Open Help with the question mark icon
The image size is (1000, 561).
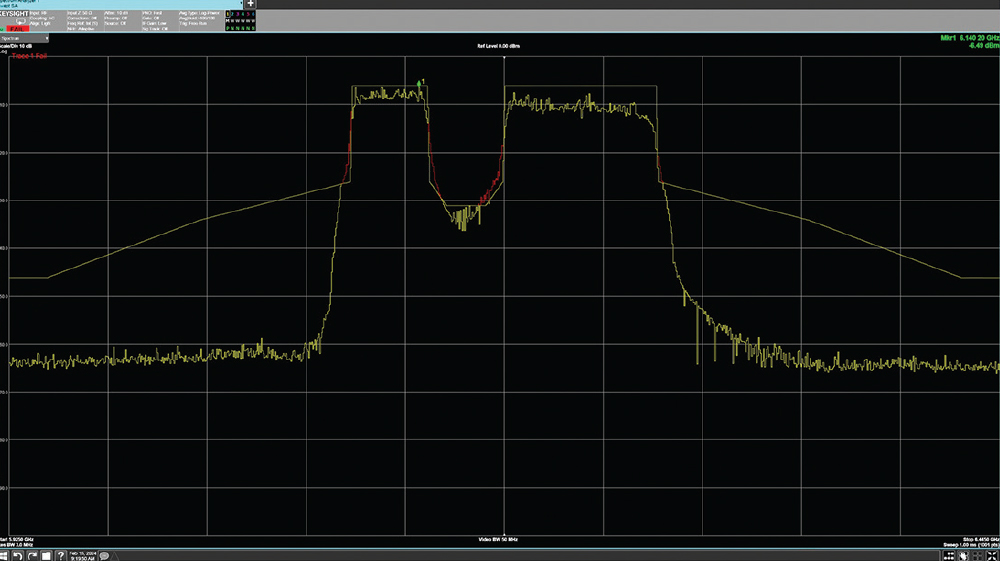point(59,555)
